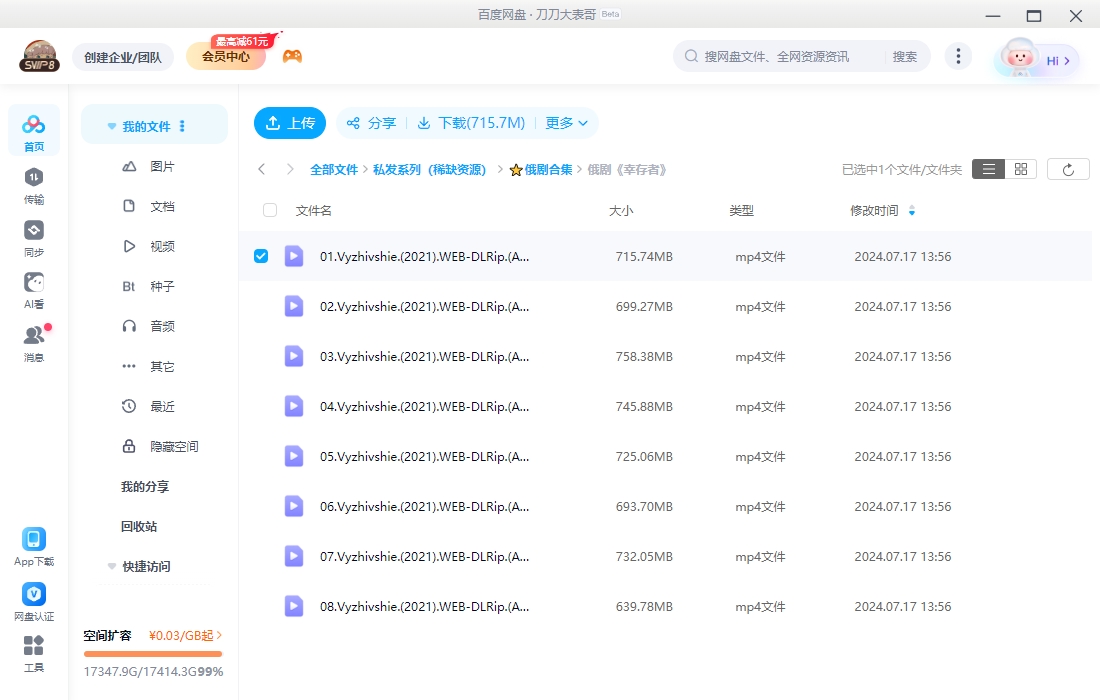The width and height of the screenshot is (1100, 700).
Task: Go to 全部文件 breadcrumb
Action: [334, 170]
